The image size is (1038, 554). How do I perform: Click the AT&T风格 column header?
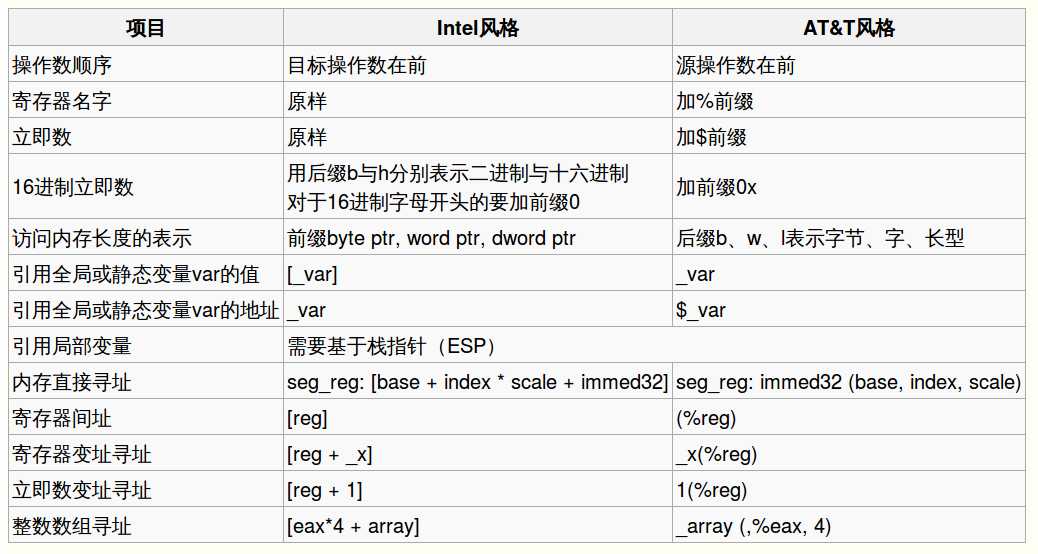(849, 28)
